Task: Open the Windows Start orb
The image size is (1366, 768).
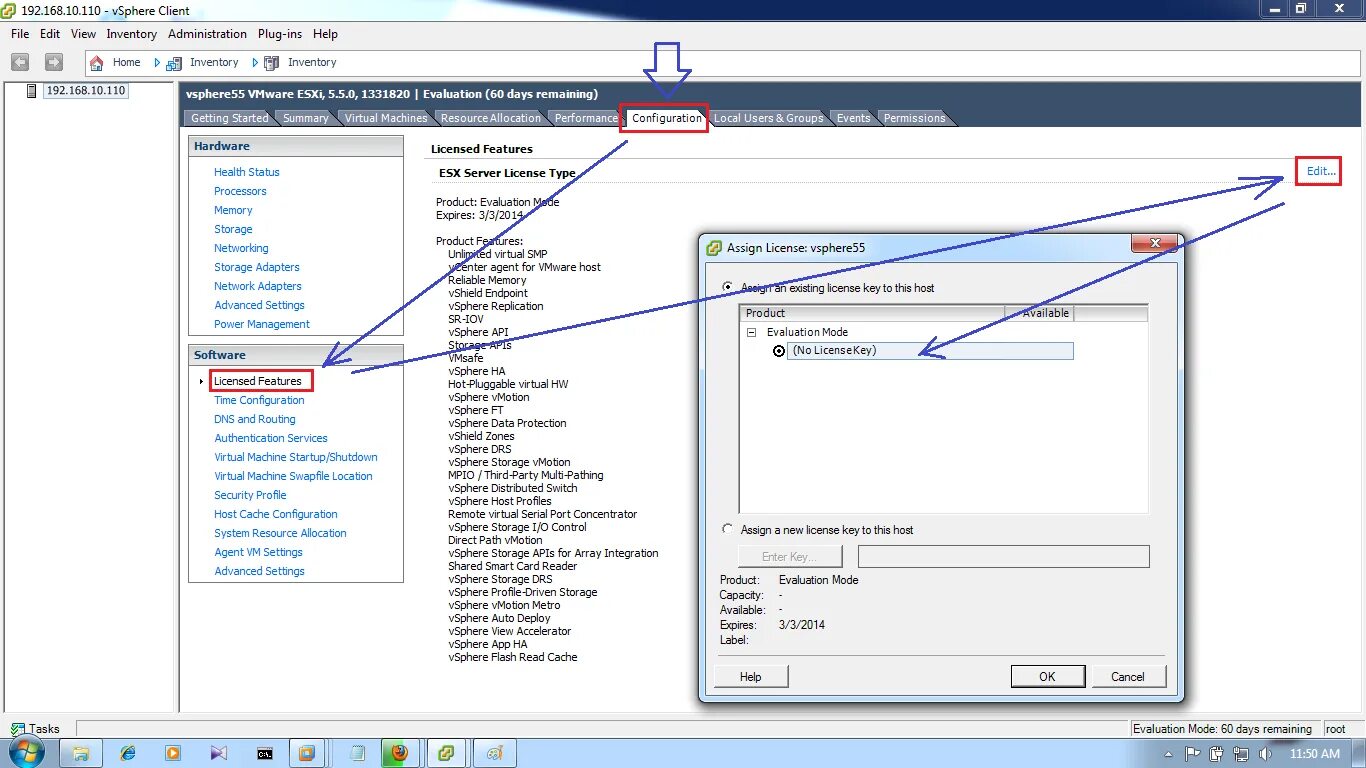Action: [x=25, y=753]
